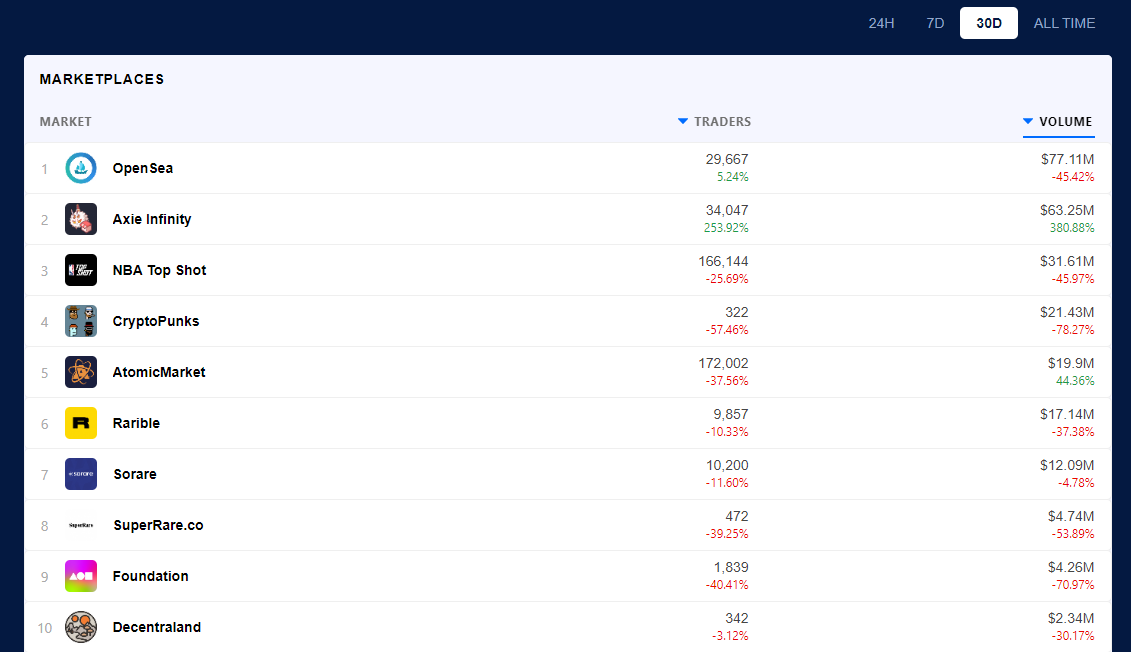Viewport: 1131px width, 652px height.
Task: Click SuperRare.co traders count 472
Action: pos(737,516)
